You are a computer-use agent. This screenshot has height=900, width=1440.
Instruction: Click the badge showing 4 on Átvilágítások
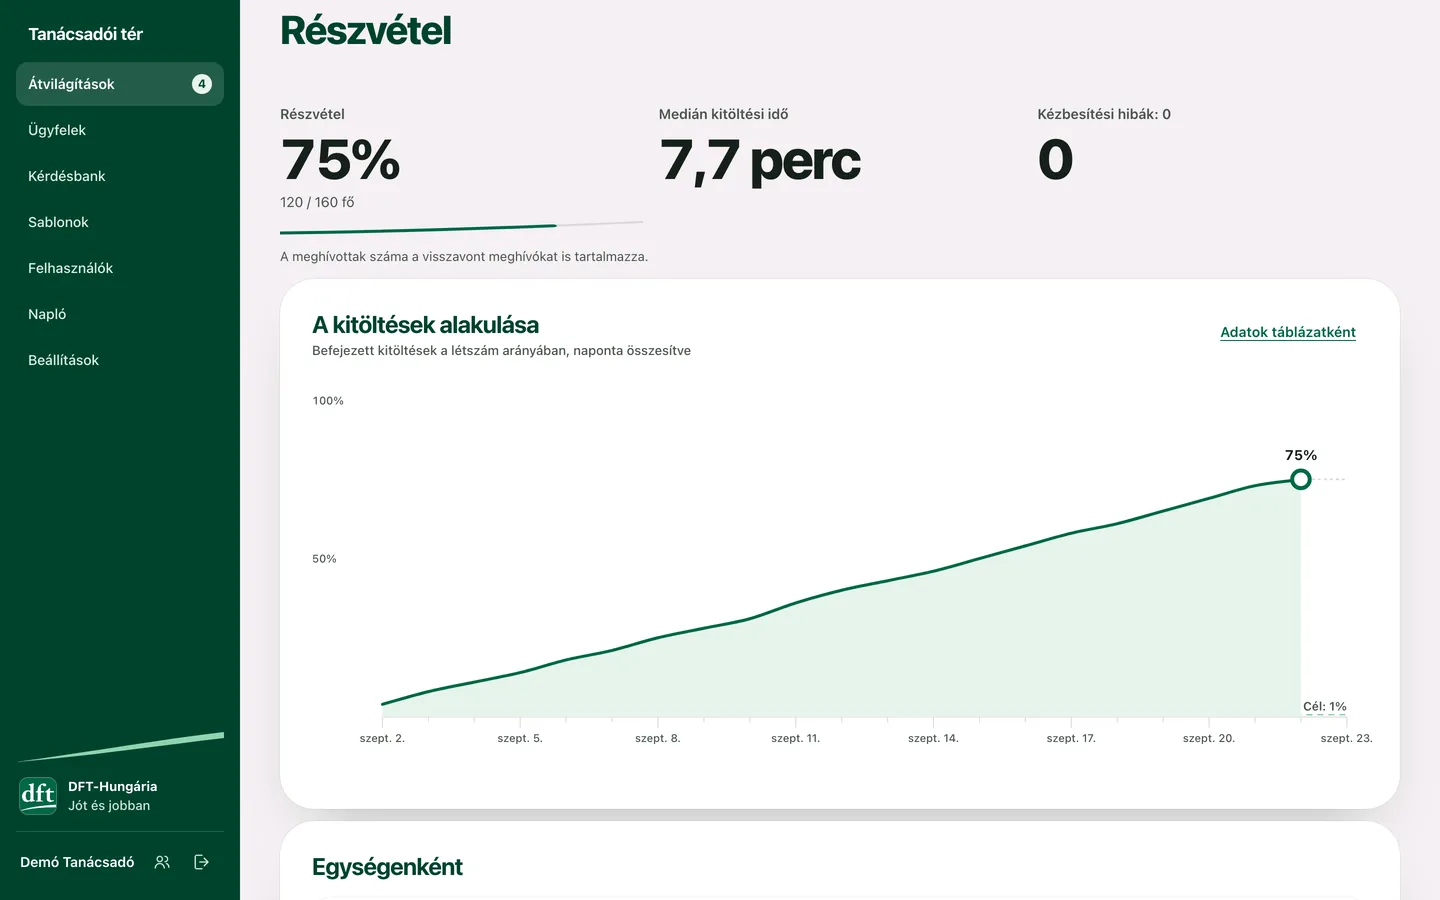pos(202,84)
